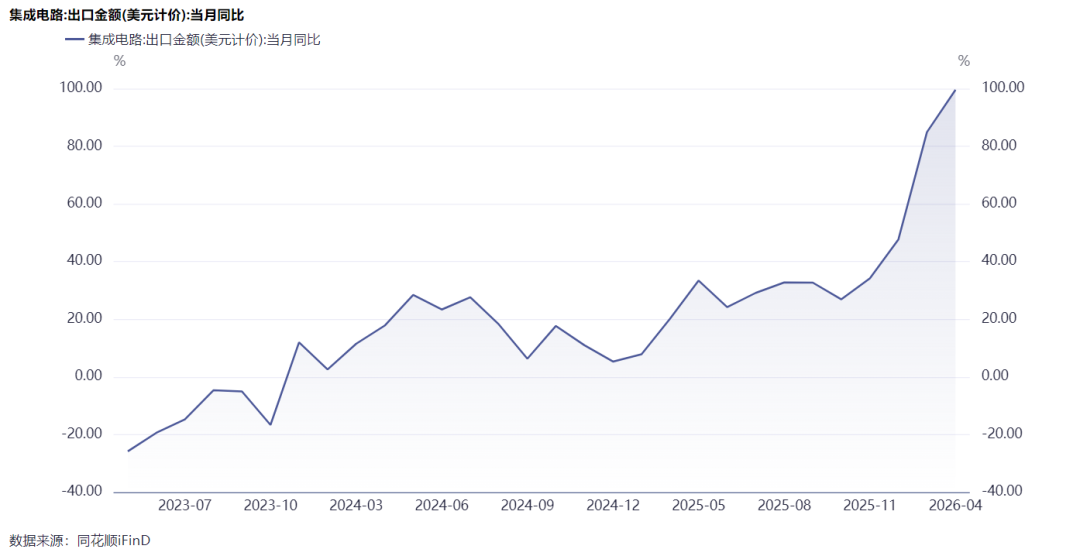
Task: Click left axis value -20.00
Action: coord(82,433)
